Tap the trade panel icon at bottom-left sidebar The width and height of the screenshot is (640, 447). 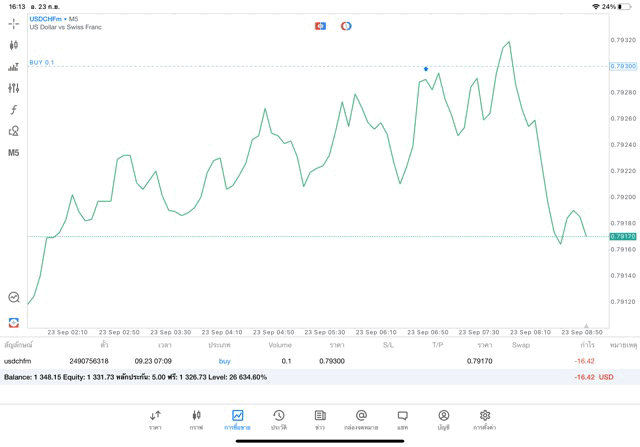point(13,322)
